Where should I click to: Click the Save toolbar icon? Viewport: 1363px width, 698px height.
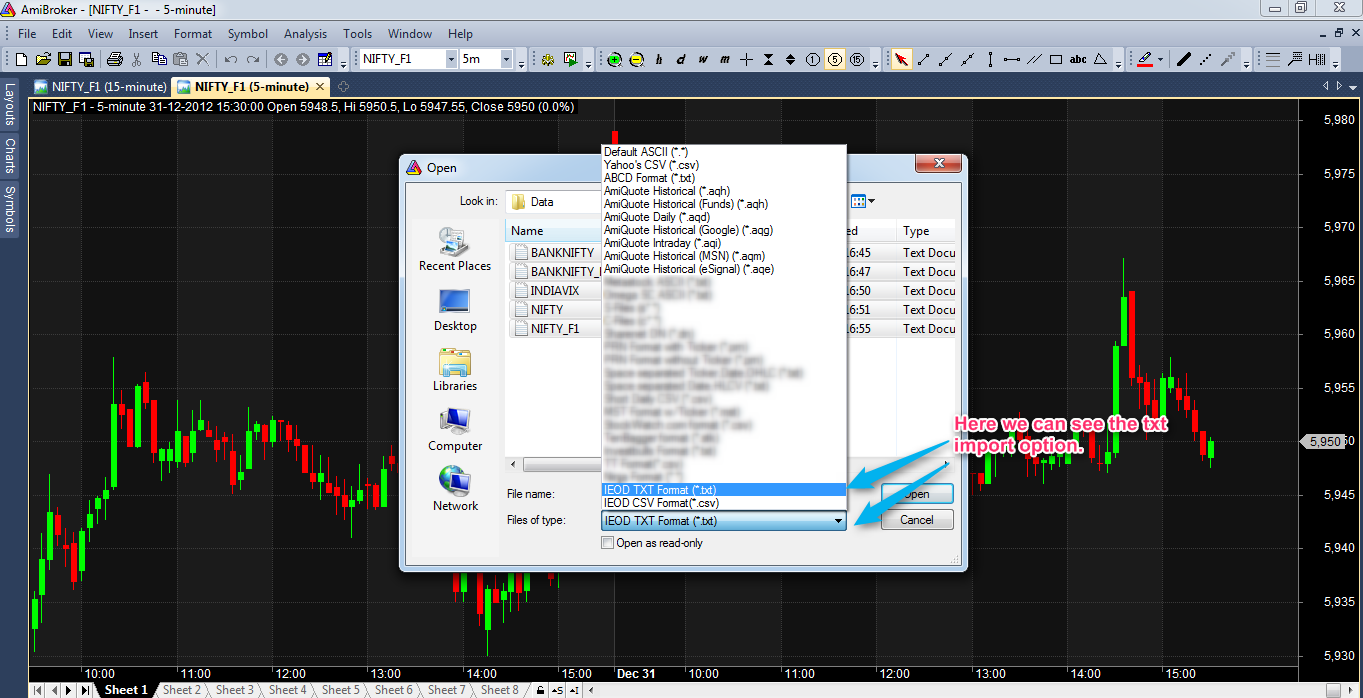[65, 59]
